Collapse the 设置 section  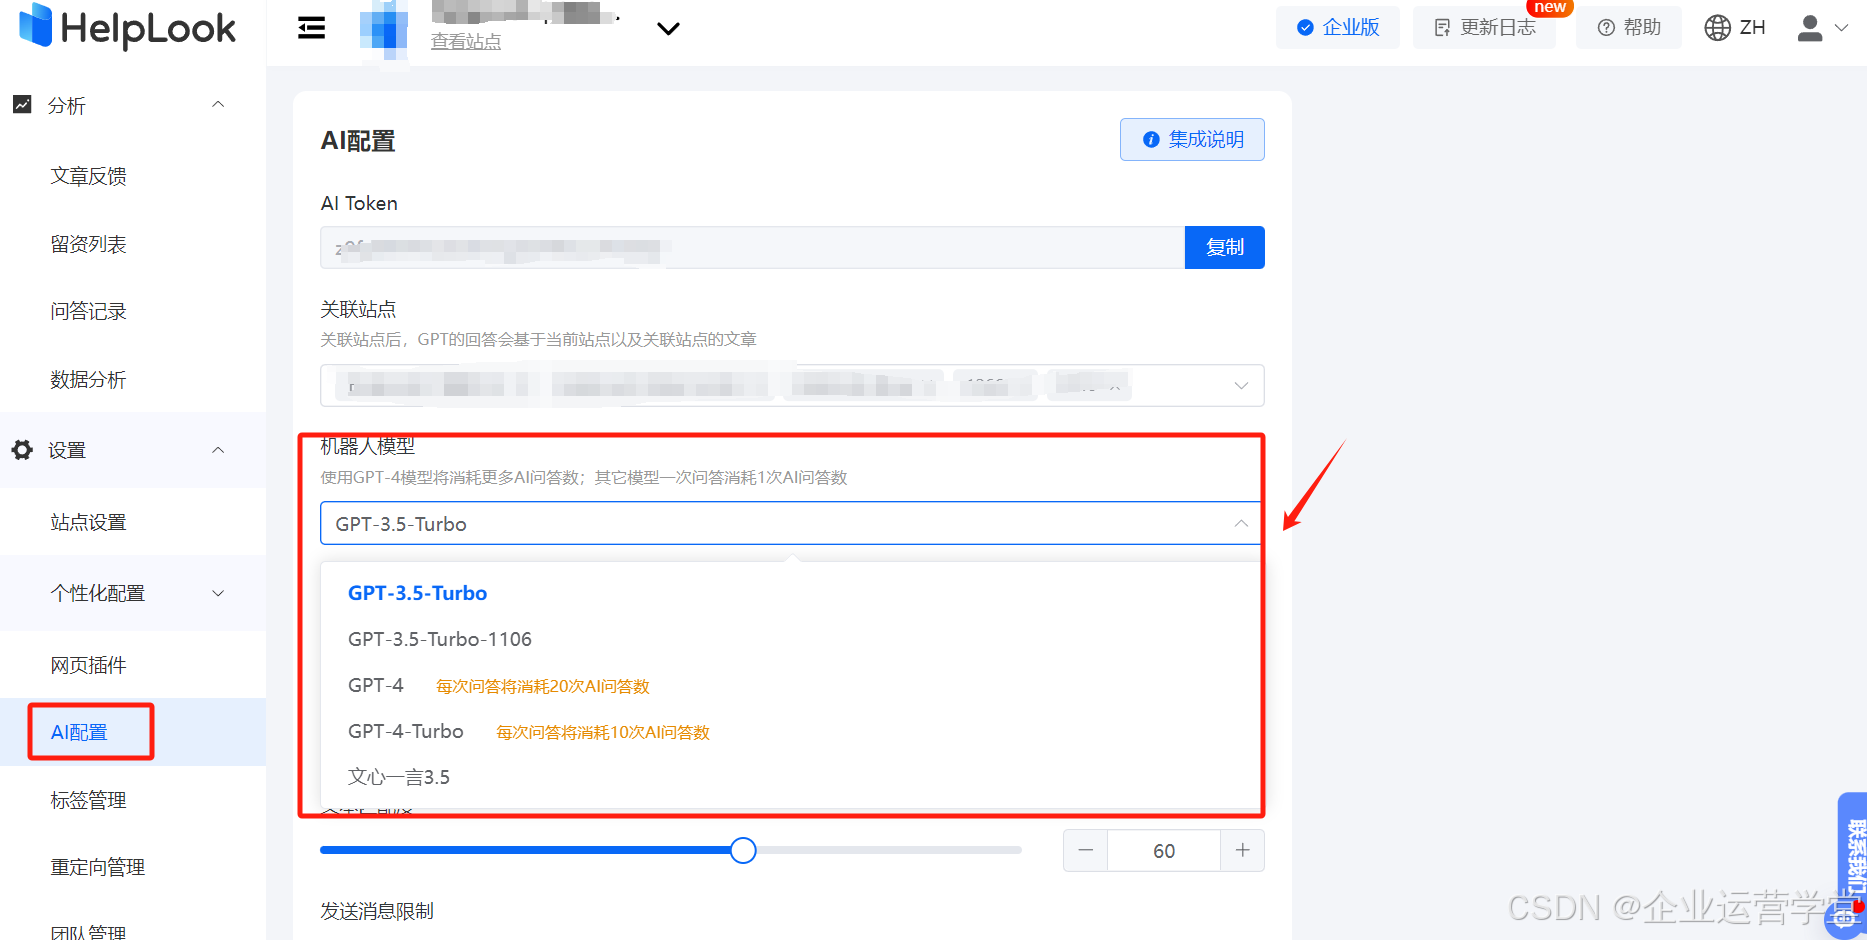click(x=218, y=450)
